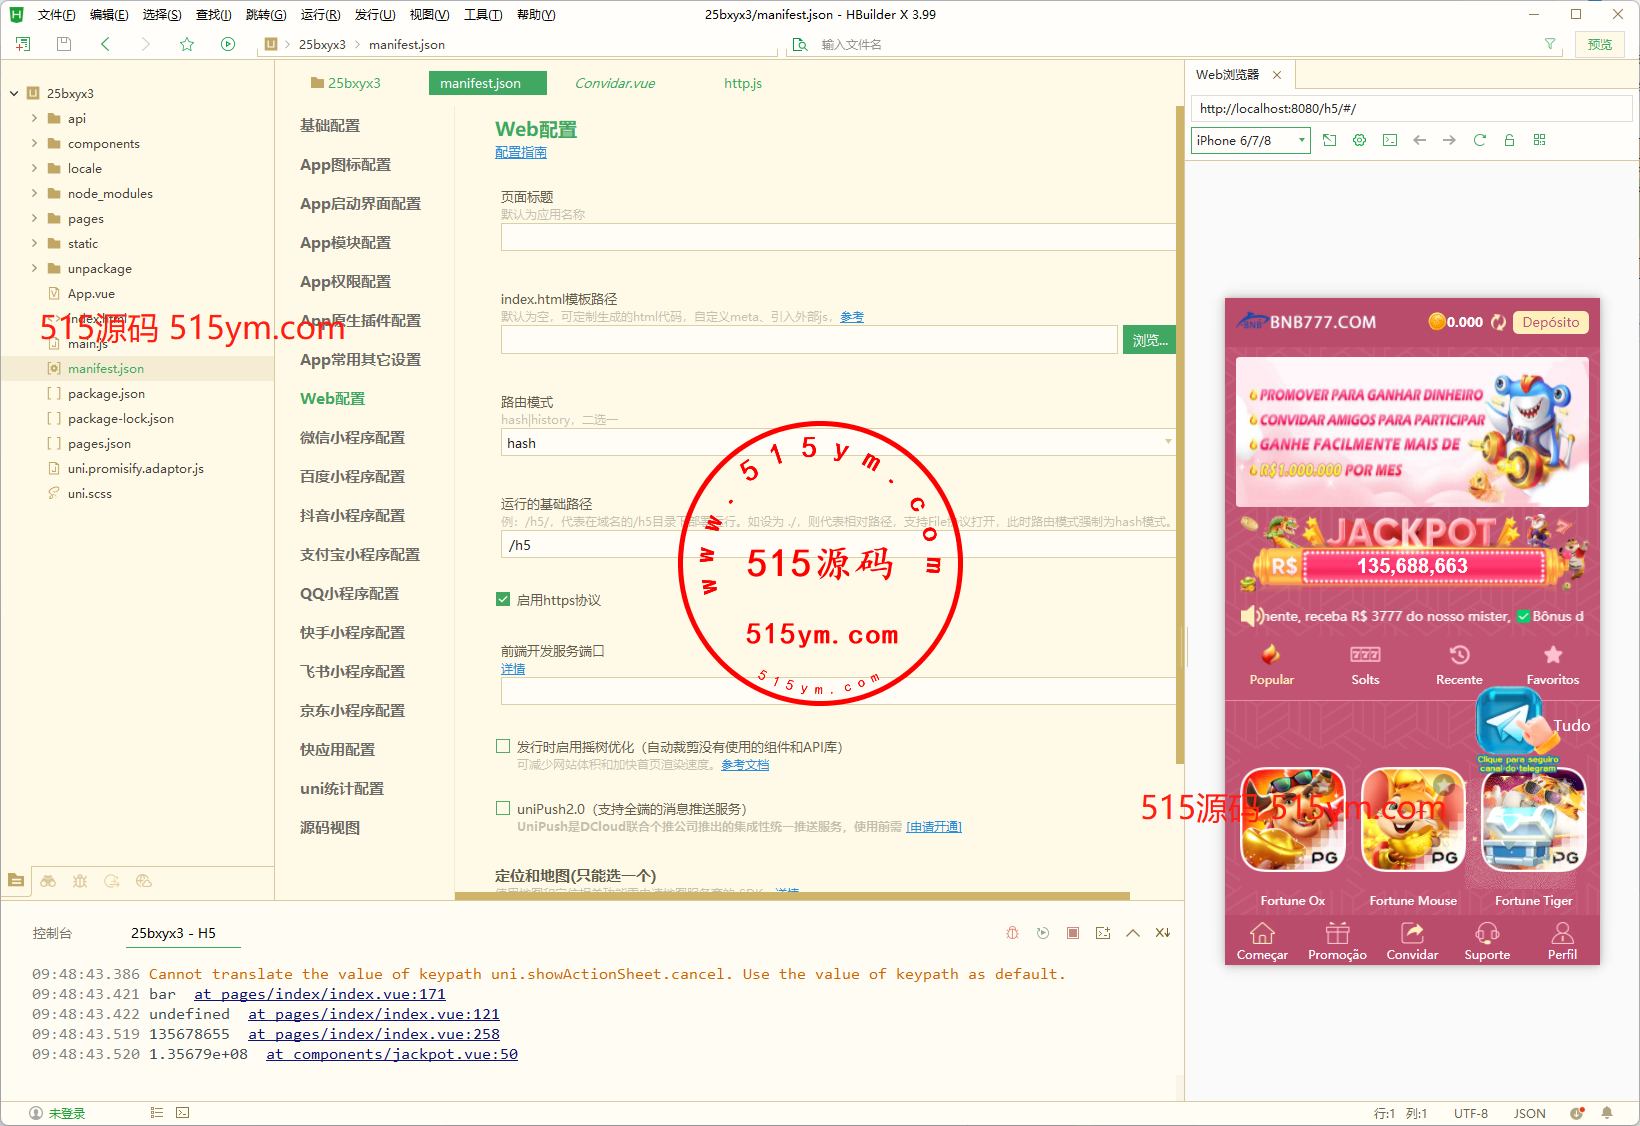Open the 配置指南 link
Screen dimensions: 1640x1126
pos(520,152)
